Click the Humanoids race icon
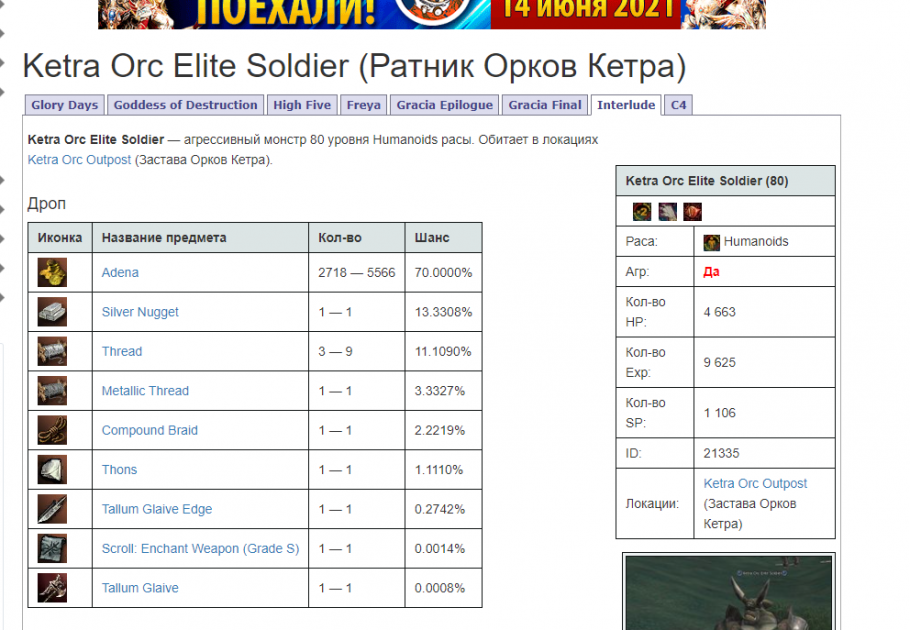910x630 pixels. [711, 242]
